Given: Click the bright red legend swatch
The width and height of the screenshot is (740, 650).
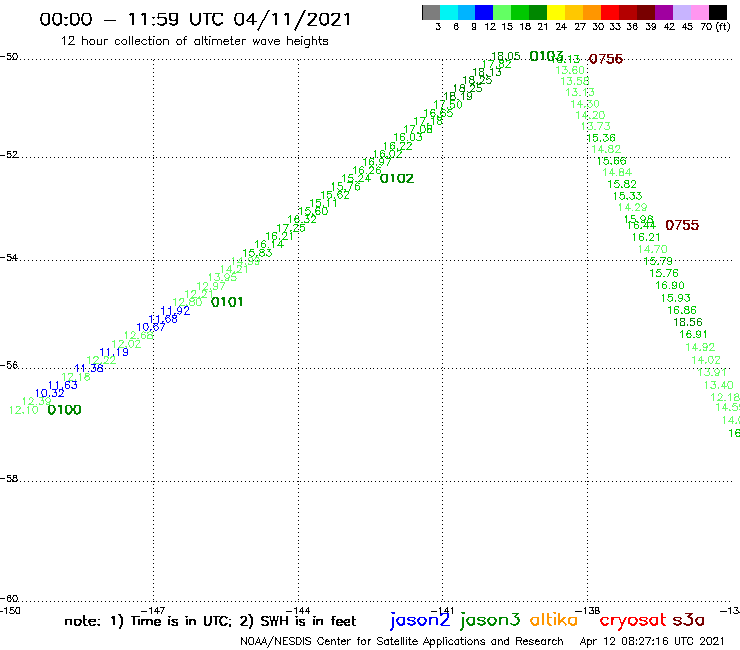Looking at the screenshot, I should 610,13.
